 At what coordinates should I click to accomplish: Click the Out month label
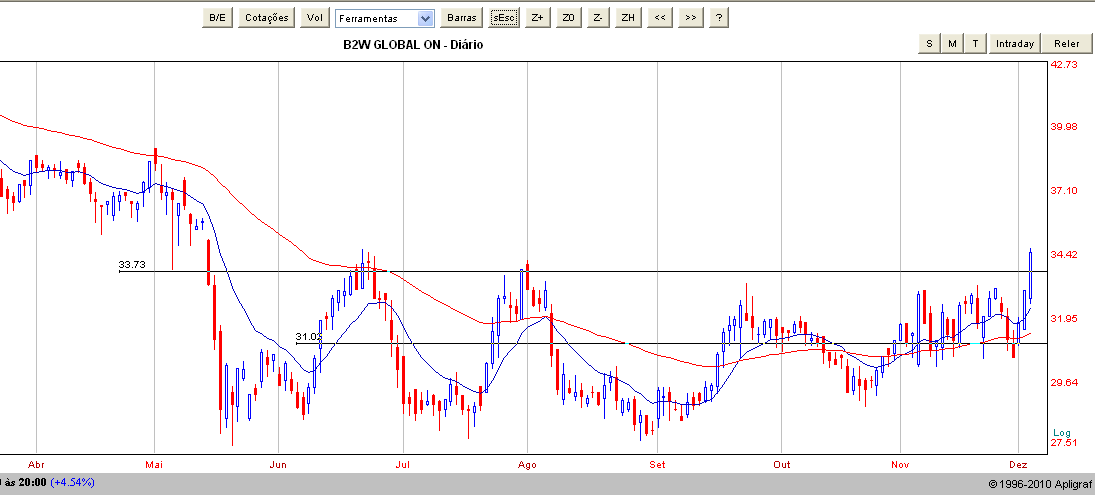point(781,464)
